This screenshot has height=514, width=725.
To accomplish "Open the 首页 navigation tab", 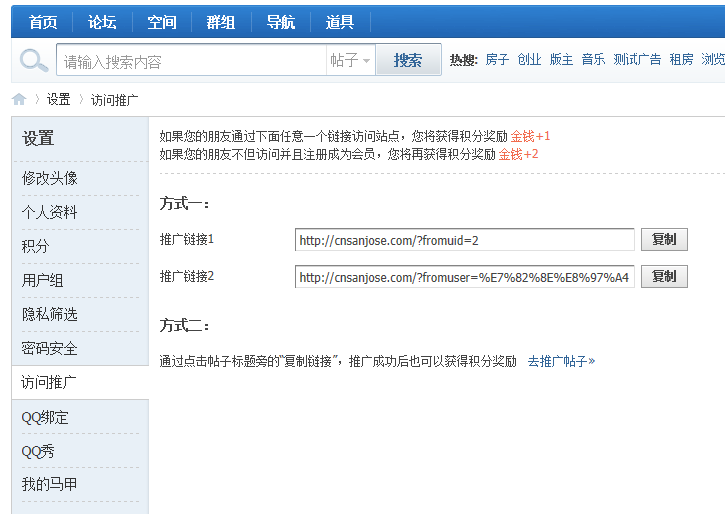I will coord(43,22).
